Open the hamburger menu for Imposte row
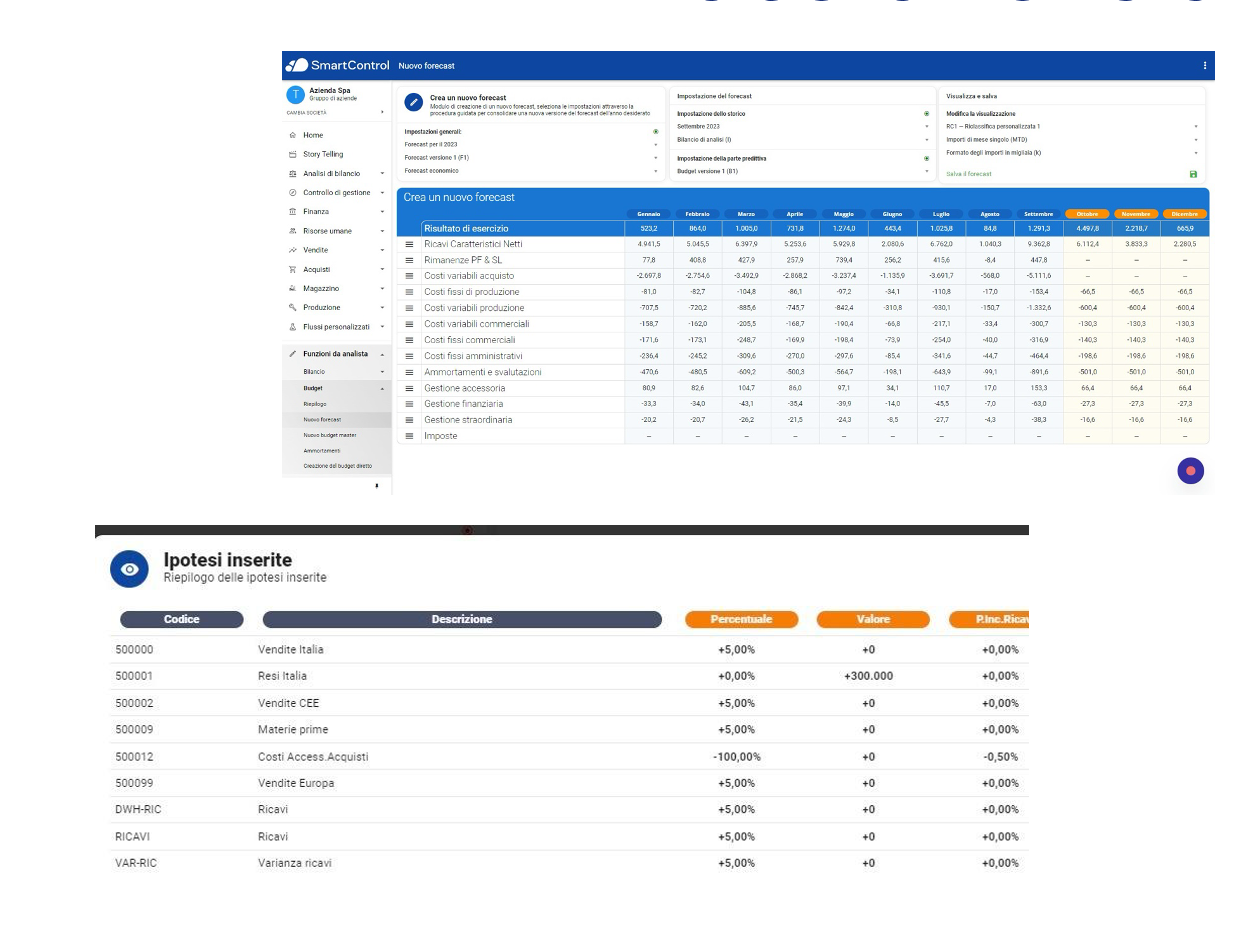Image resolution: width=1252 pixels, height=948 pixels. (409, 436)
